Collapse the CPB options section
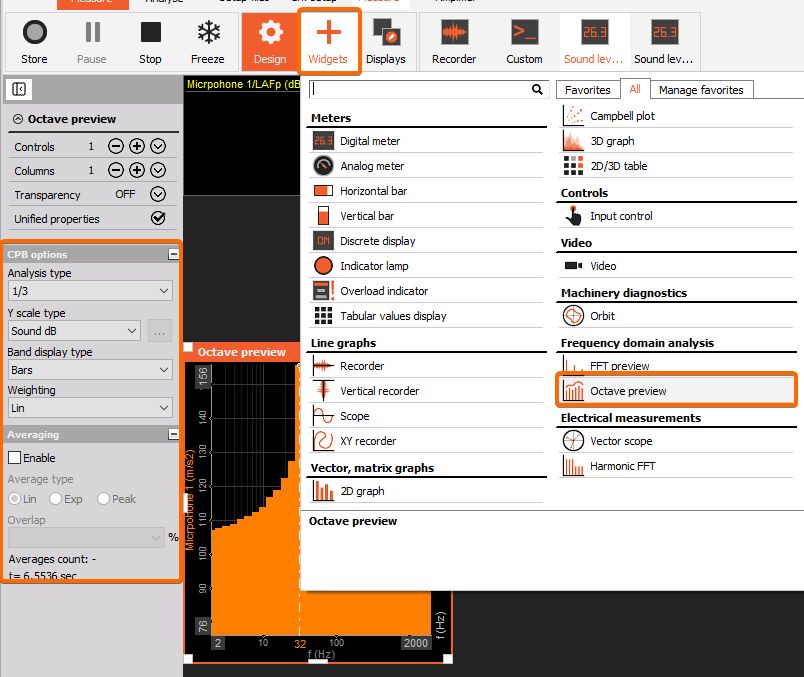The image size is (804, 677). click(x=174, y=254)
